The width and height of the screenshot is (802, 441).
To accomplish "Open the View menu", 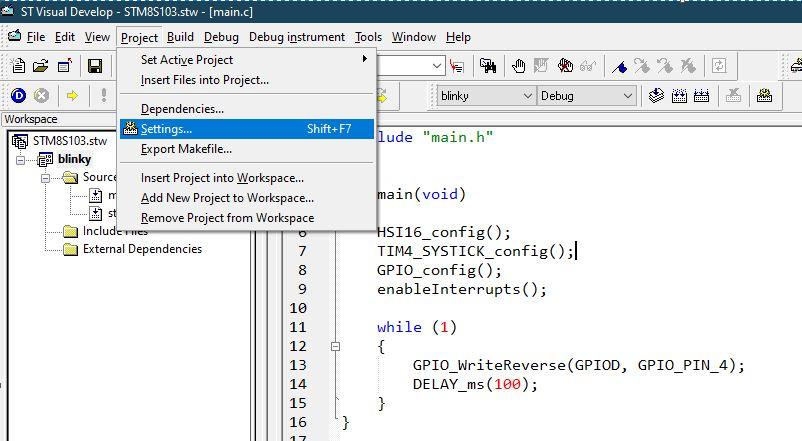I will click(x=97, y=37).
